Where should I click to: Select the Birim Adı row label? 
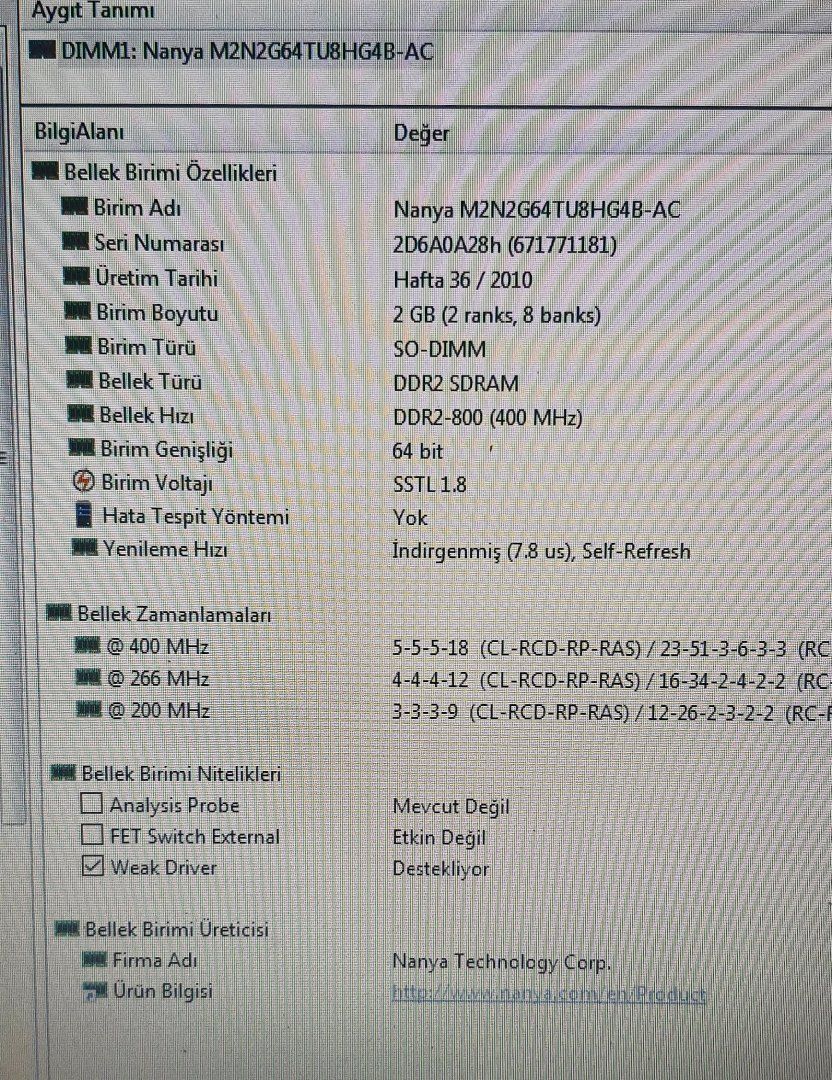tap(137, 207)
